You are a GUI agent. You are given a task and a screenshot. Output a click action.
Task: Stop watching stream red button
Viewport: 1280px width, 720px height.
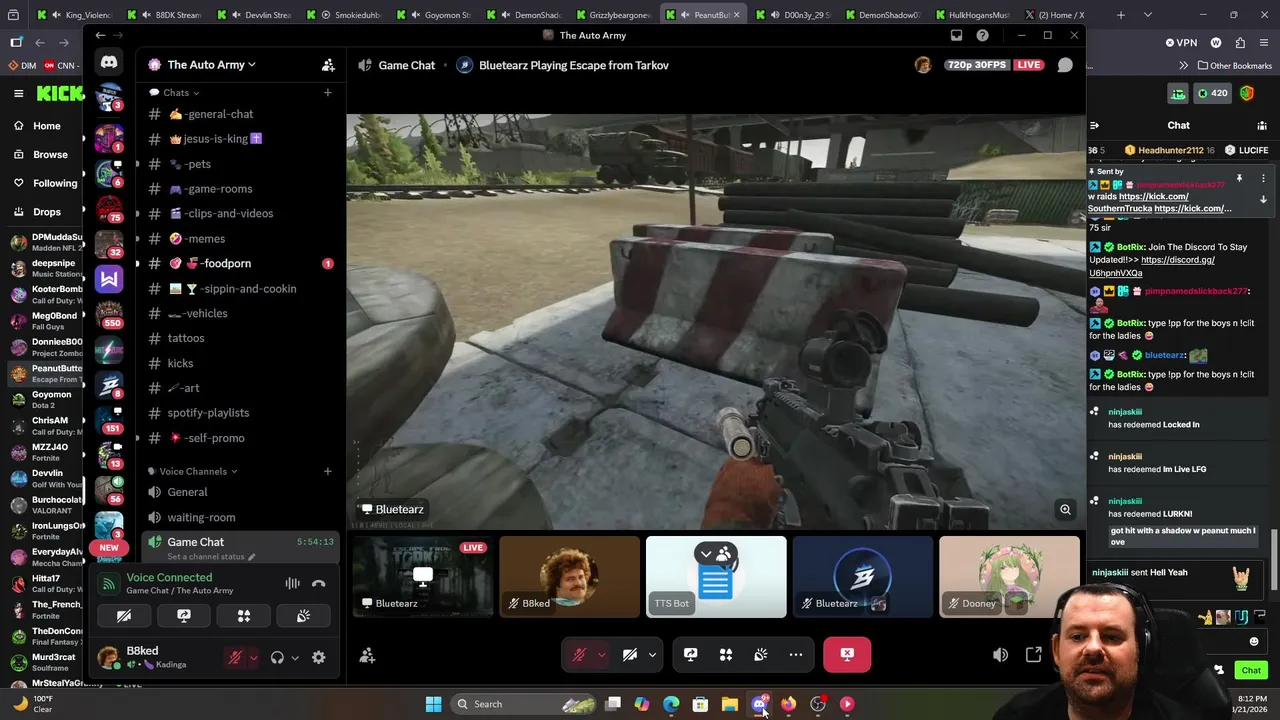pos(847,654)
